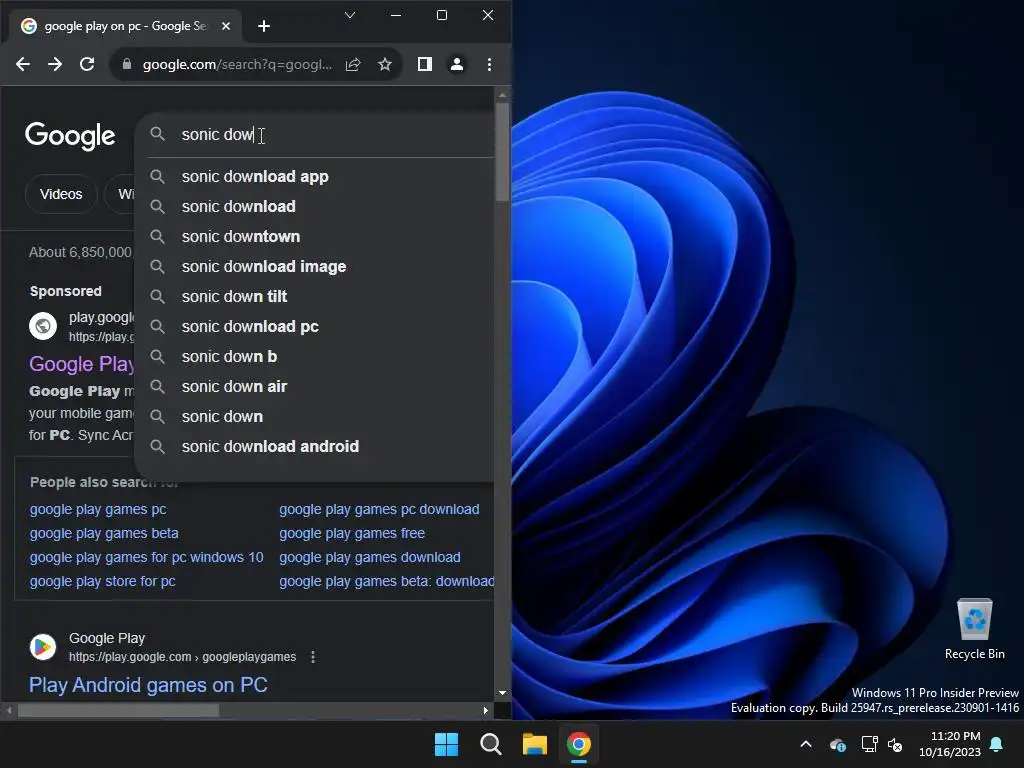Filter results by Videos
1024x768 pixels.
[x=61, y=194]
